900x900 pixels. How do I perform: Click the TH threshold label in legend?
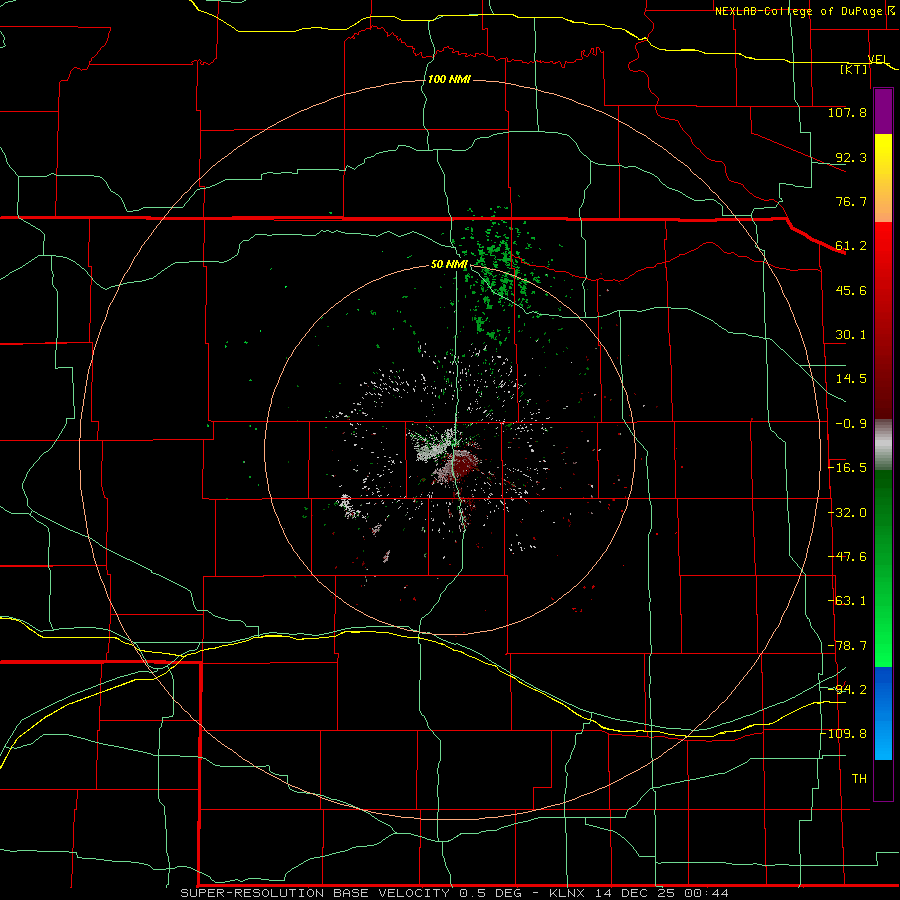pyautogui.click(x=859, y=778)
